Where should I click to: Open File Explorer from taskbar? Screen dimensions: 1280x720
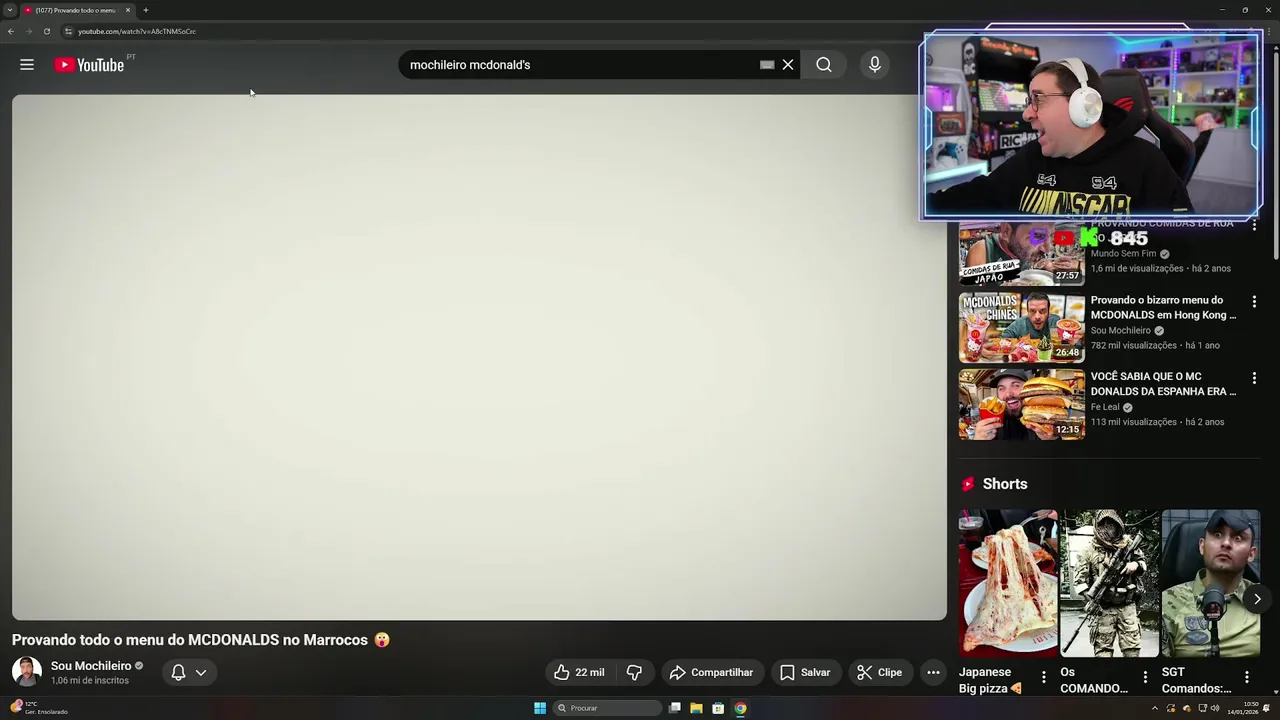pos(696,708)
